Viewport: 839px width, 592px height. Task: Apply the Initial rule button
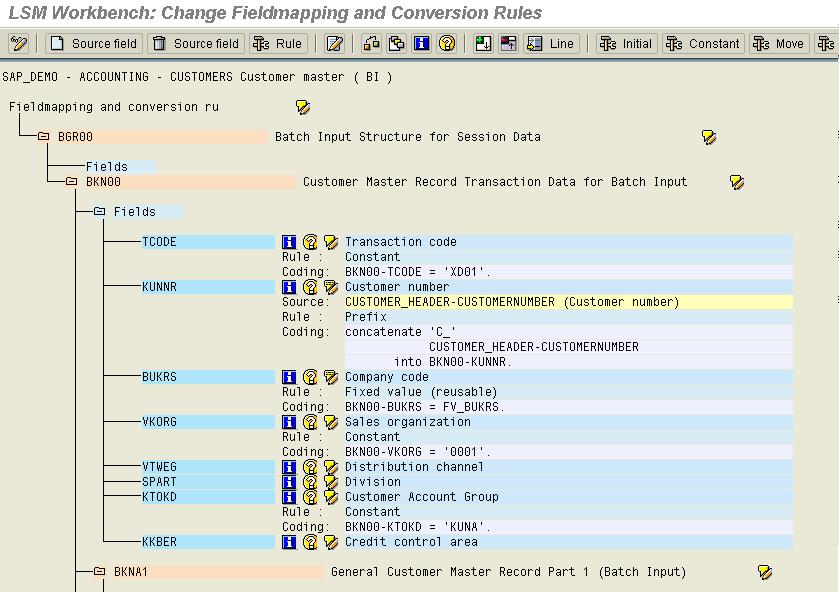pyautogui.click(x=626, y=44)
